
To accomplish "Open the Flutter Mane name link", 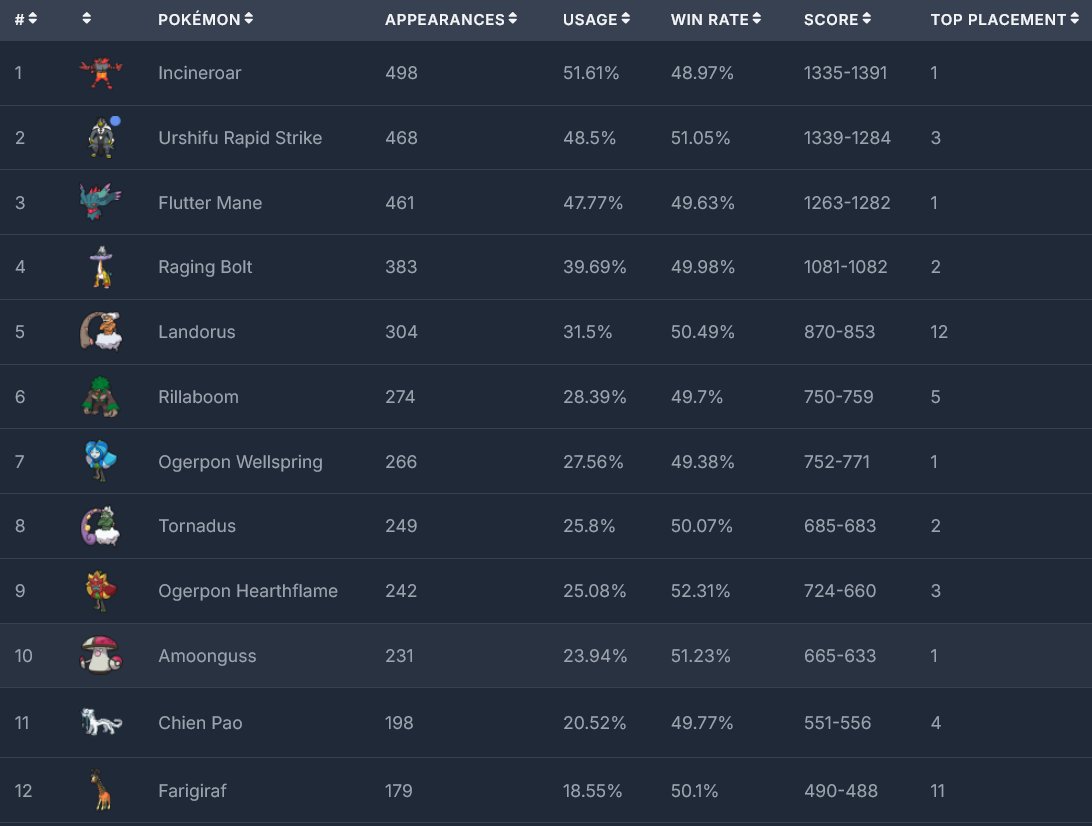I will [x=210, y=203].
